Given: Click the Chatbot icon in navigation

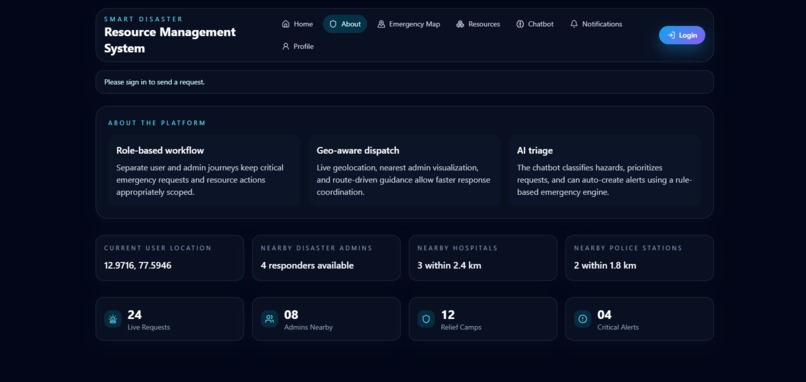Looking at the screenshot, I should point(520,24).
